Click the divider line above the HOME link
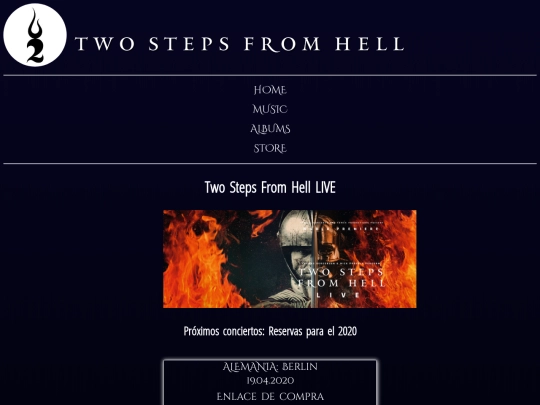The image size is (540, 405). [270, 75]
